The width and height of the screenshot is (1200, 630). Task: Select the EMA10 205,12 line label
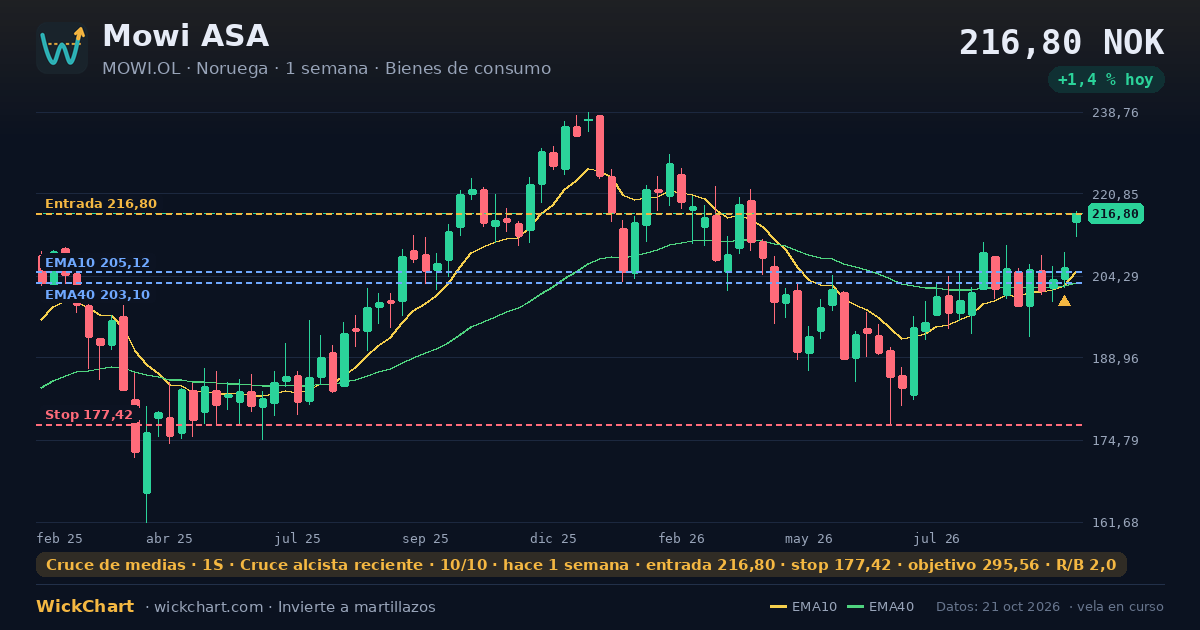click(x=97, y=263)
